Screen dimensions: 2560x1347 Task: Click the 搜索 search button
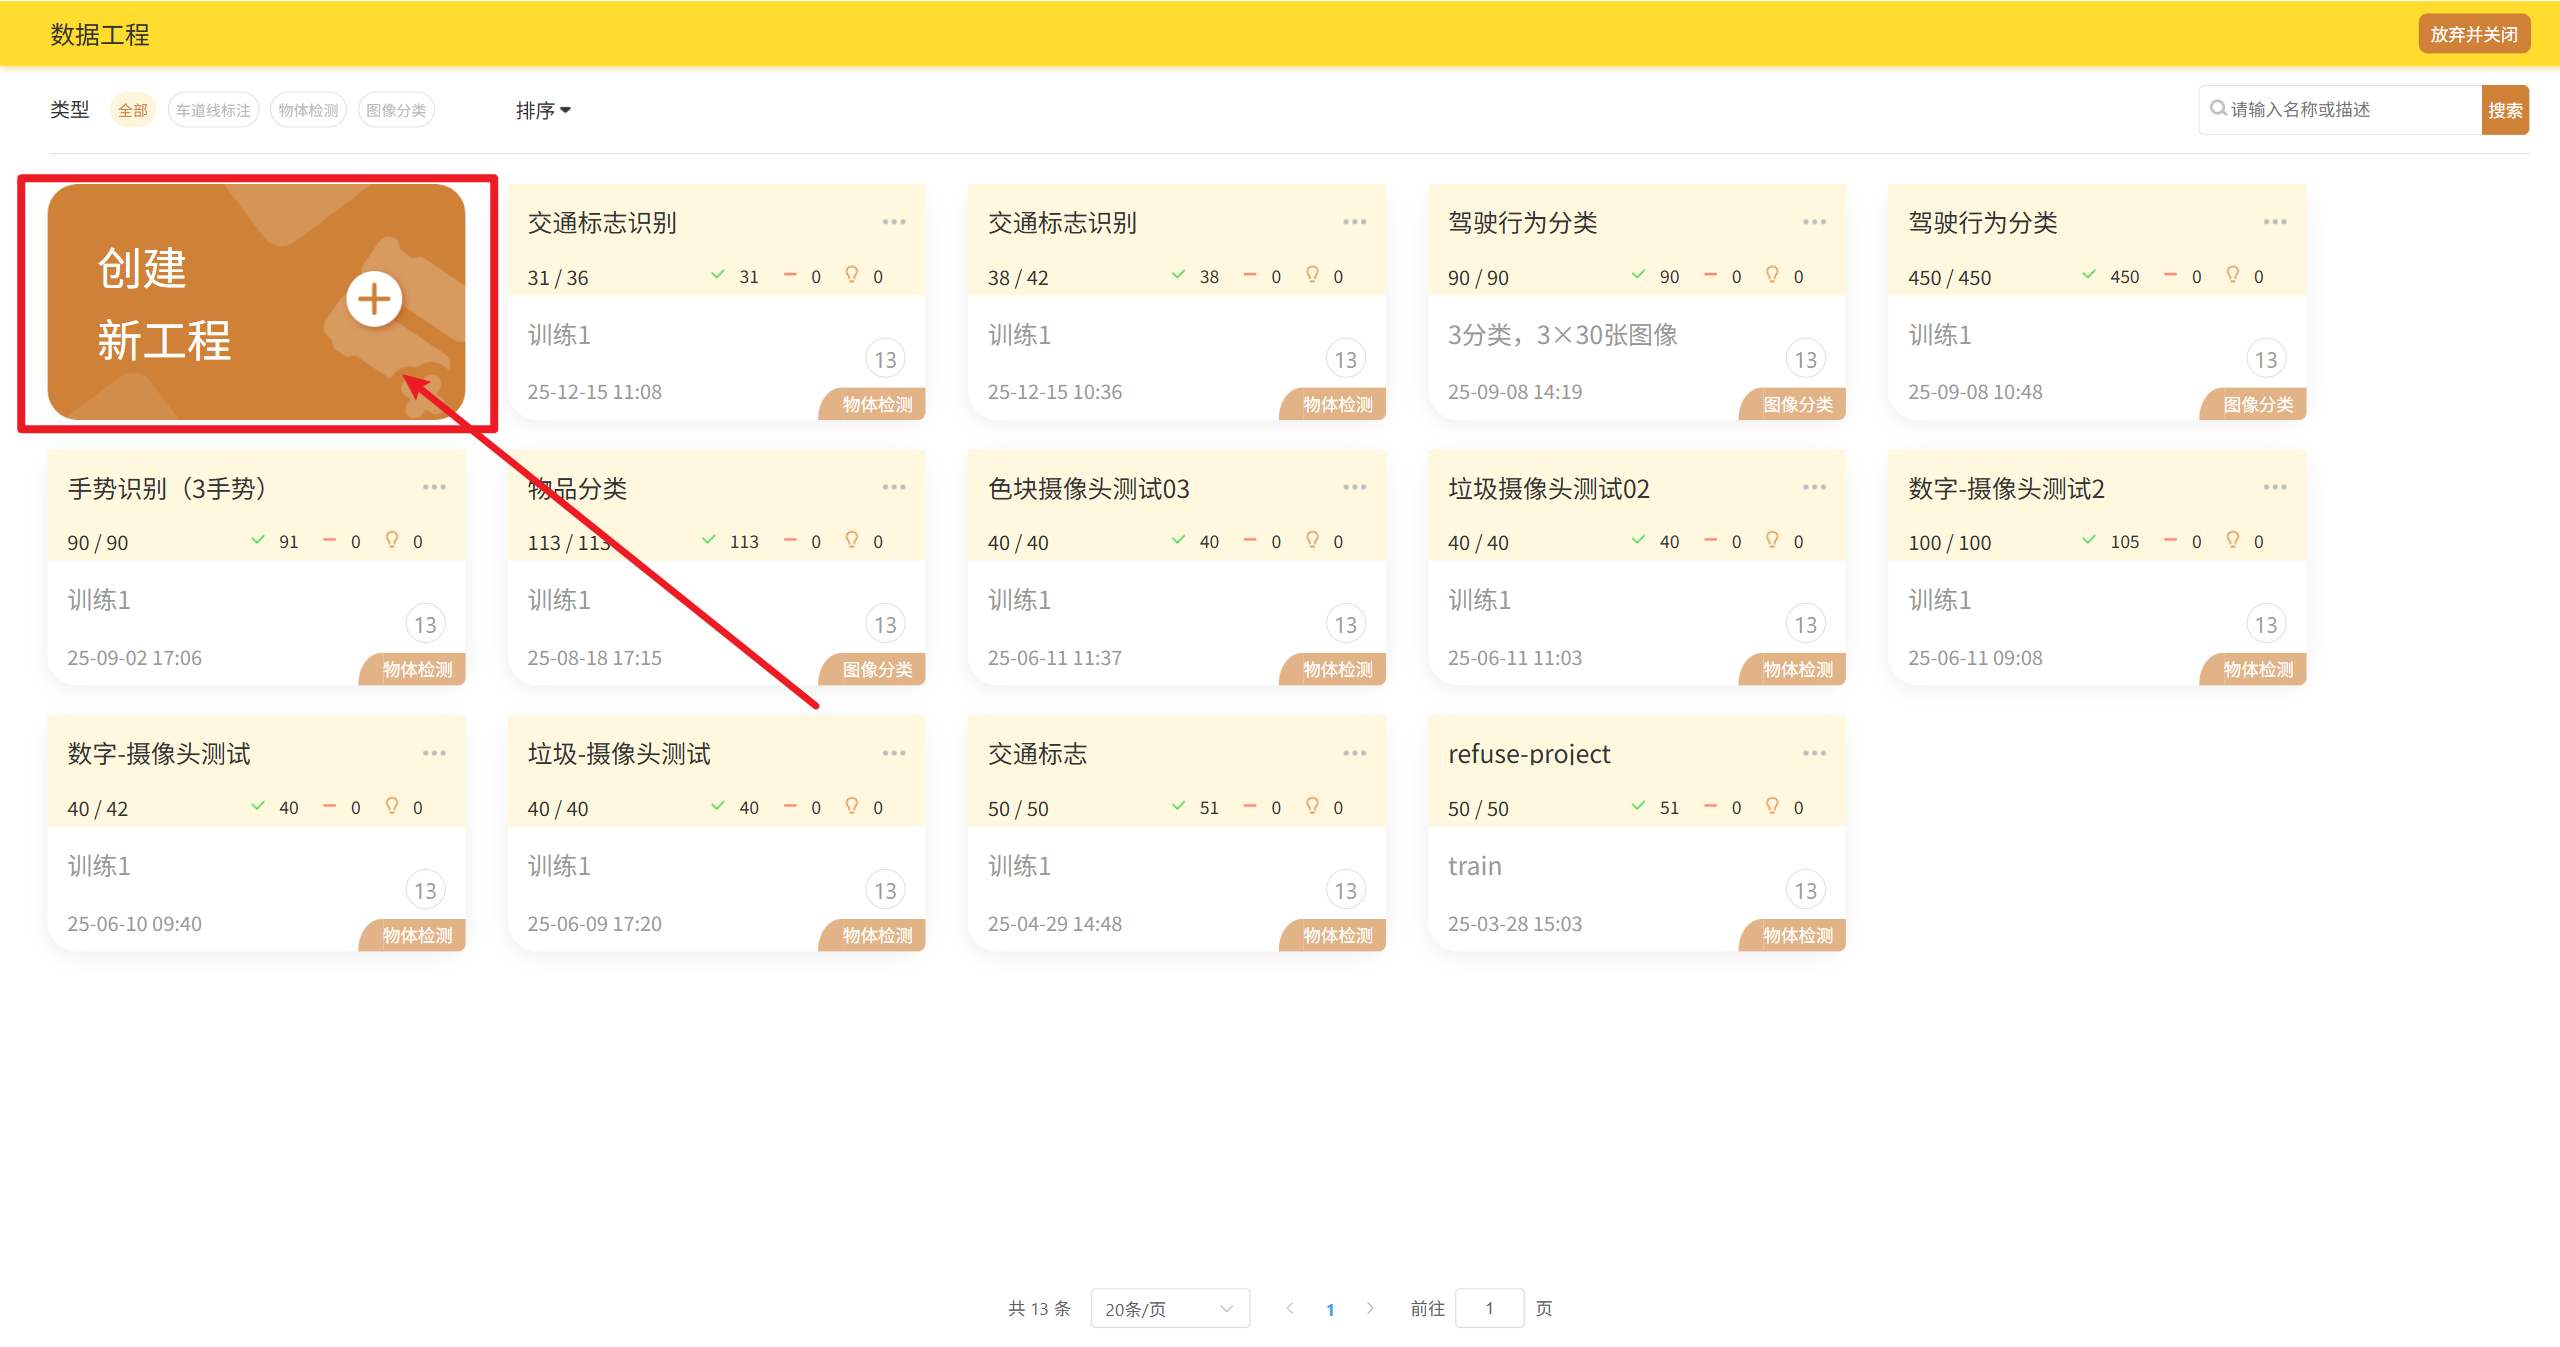click(x=2504, y=110)
